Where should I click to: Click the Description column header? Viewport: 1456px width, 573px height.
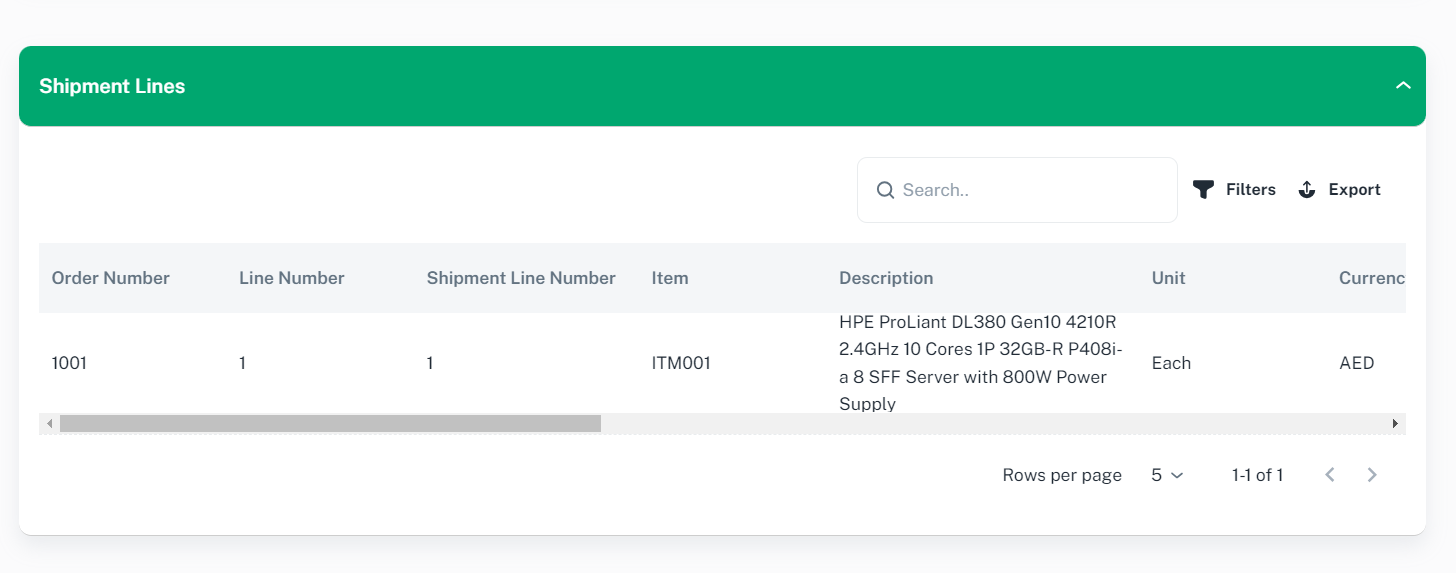tap(886, 278)
